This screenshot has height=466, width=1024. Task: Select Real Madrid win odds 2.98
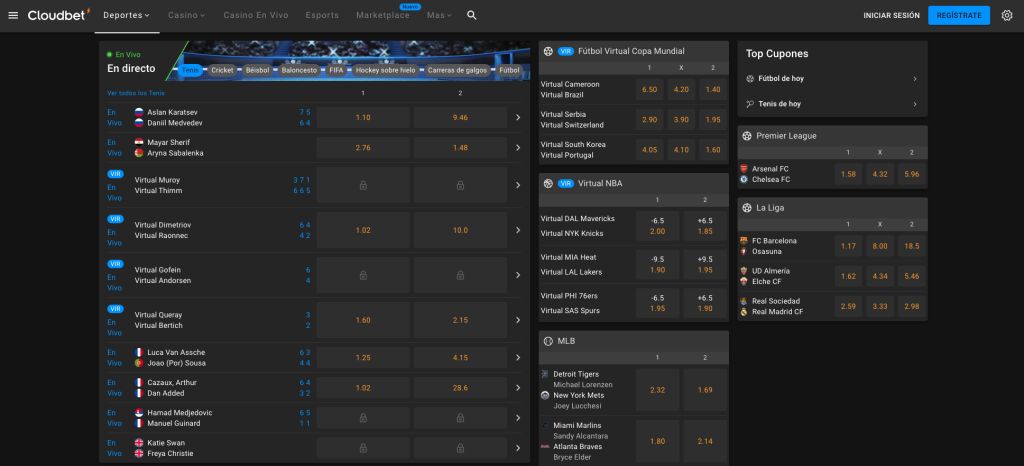(x=912, y=306)
